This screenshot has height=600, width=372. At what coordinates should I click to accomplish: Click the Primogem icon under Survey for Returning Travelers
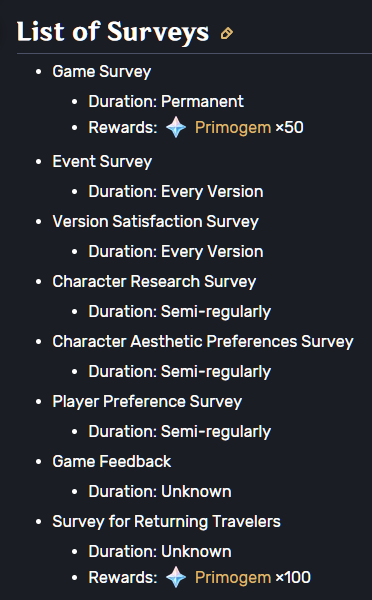tap(176, 577)
